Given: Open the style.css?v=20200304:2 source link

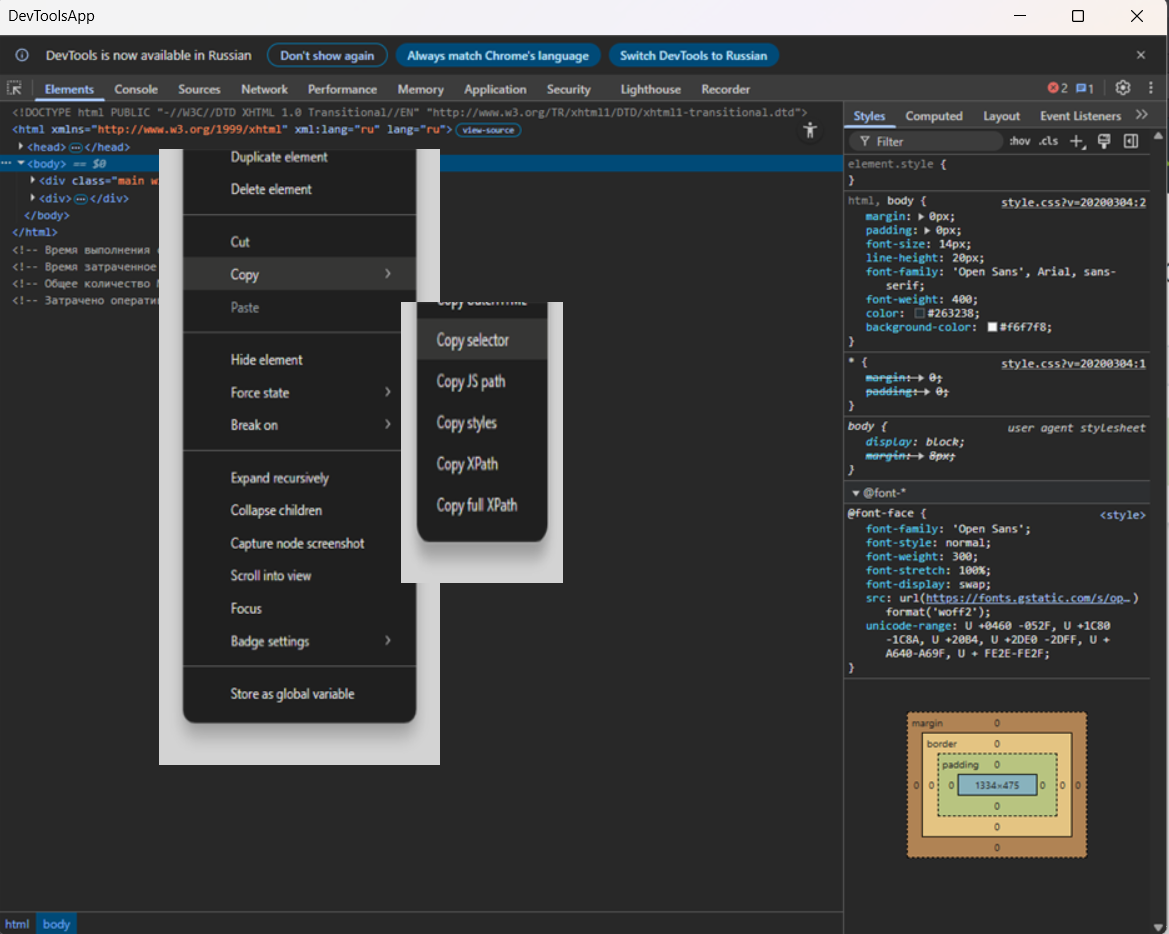Looking at the screenshot, I should (x=1073, y=202).
